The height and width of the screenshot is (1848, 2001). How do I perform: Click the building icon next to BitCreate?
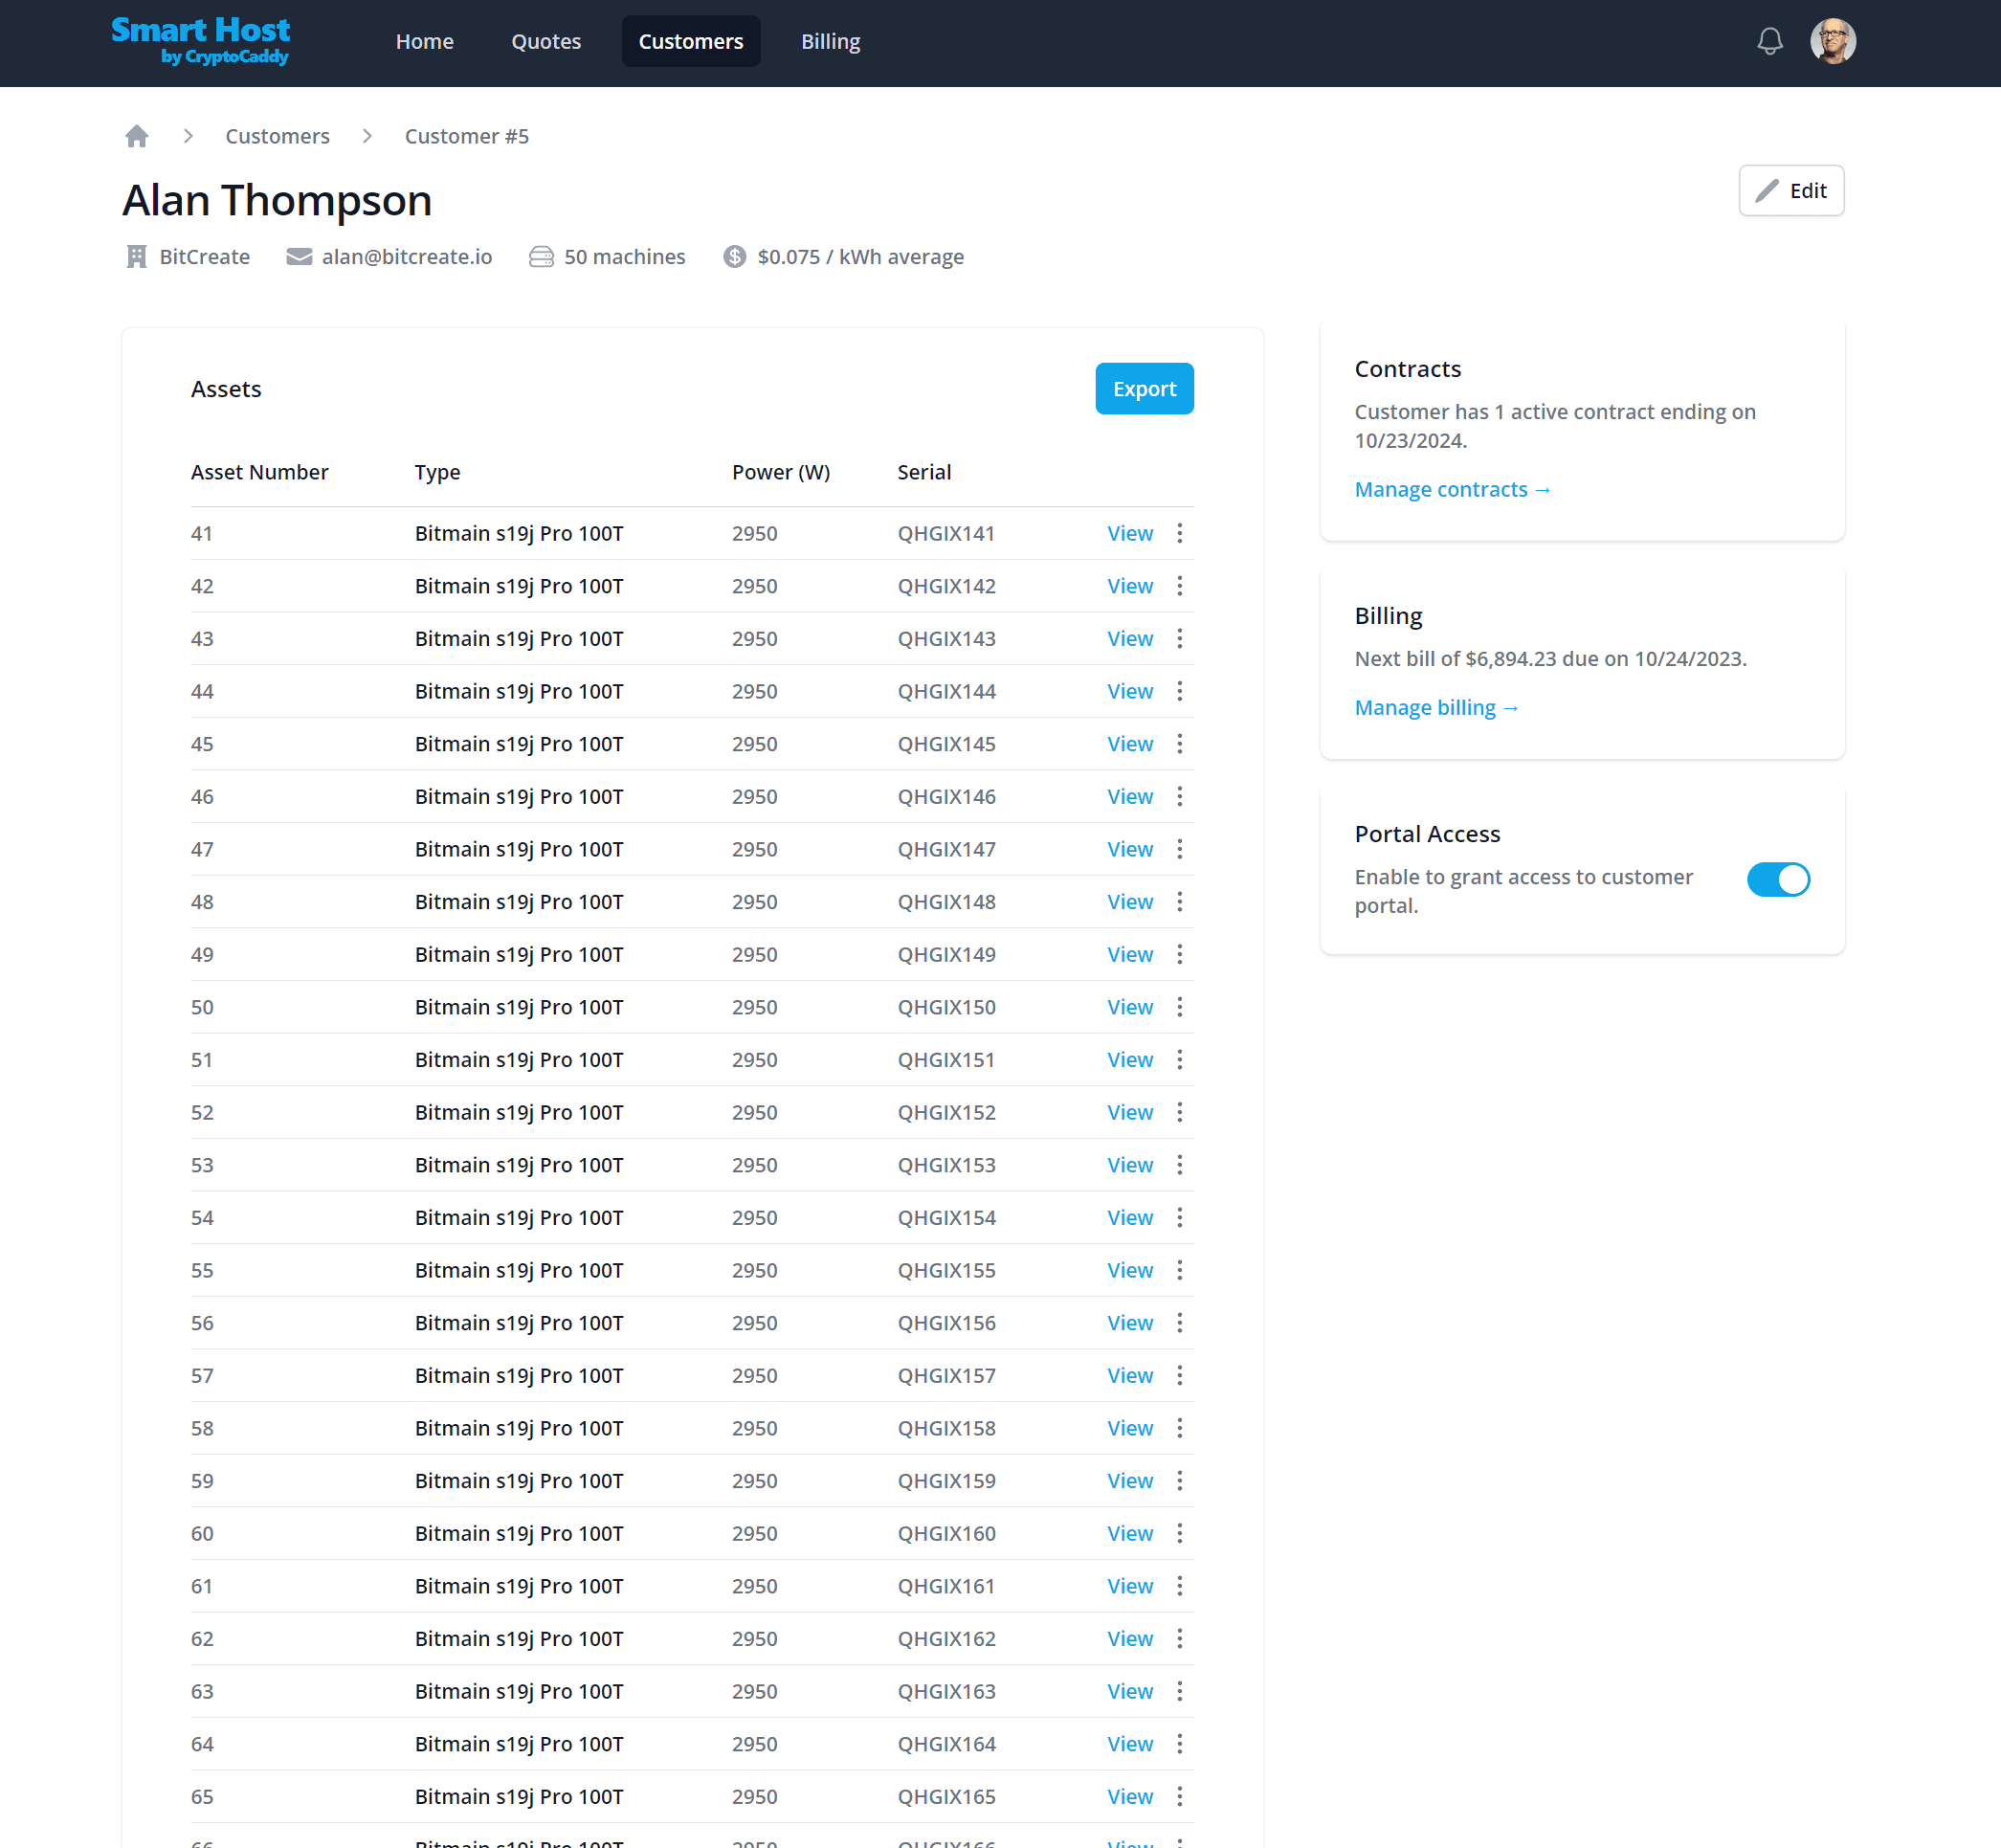[x=137, y=257]
